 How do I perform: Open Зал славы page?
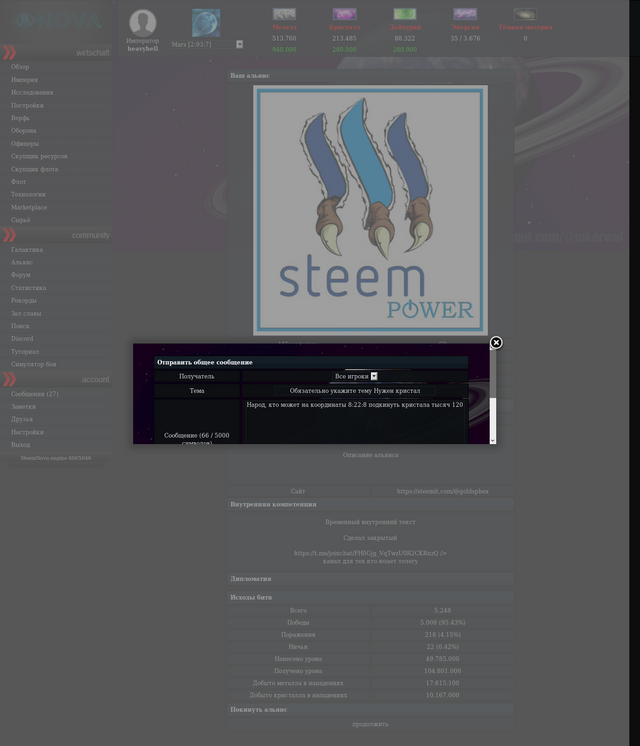coord(26,313)
